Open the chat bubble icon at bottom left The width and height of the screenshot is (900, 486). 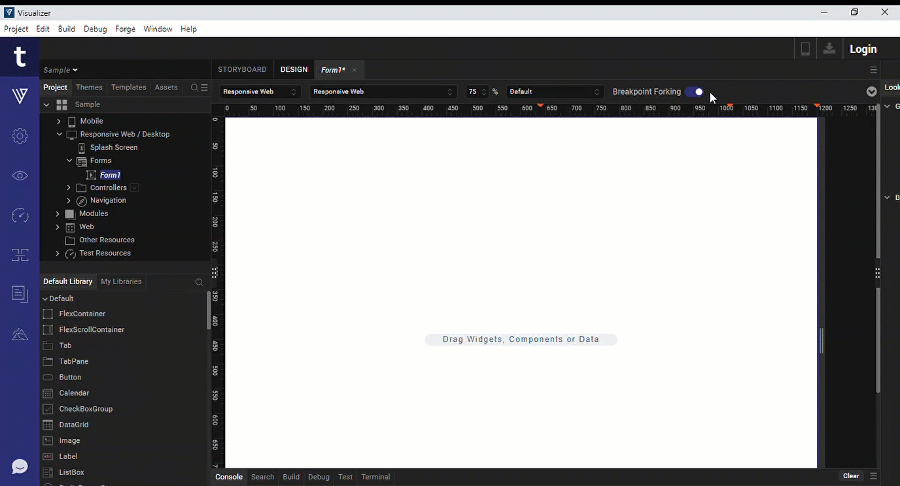(20, 466)
